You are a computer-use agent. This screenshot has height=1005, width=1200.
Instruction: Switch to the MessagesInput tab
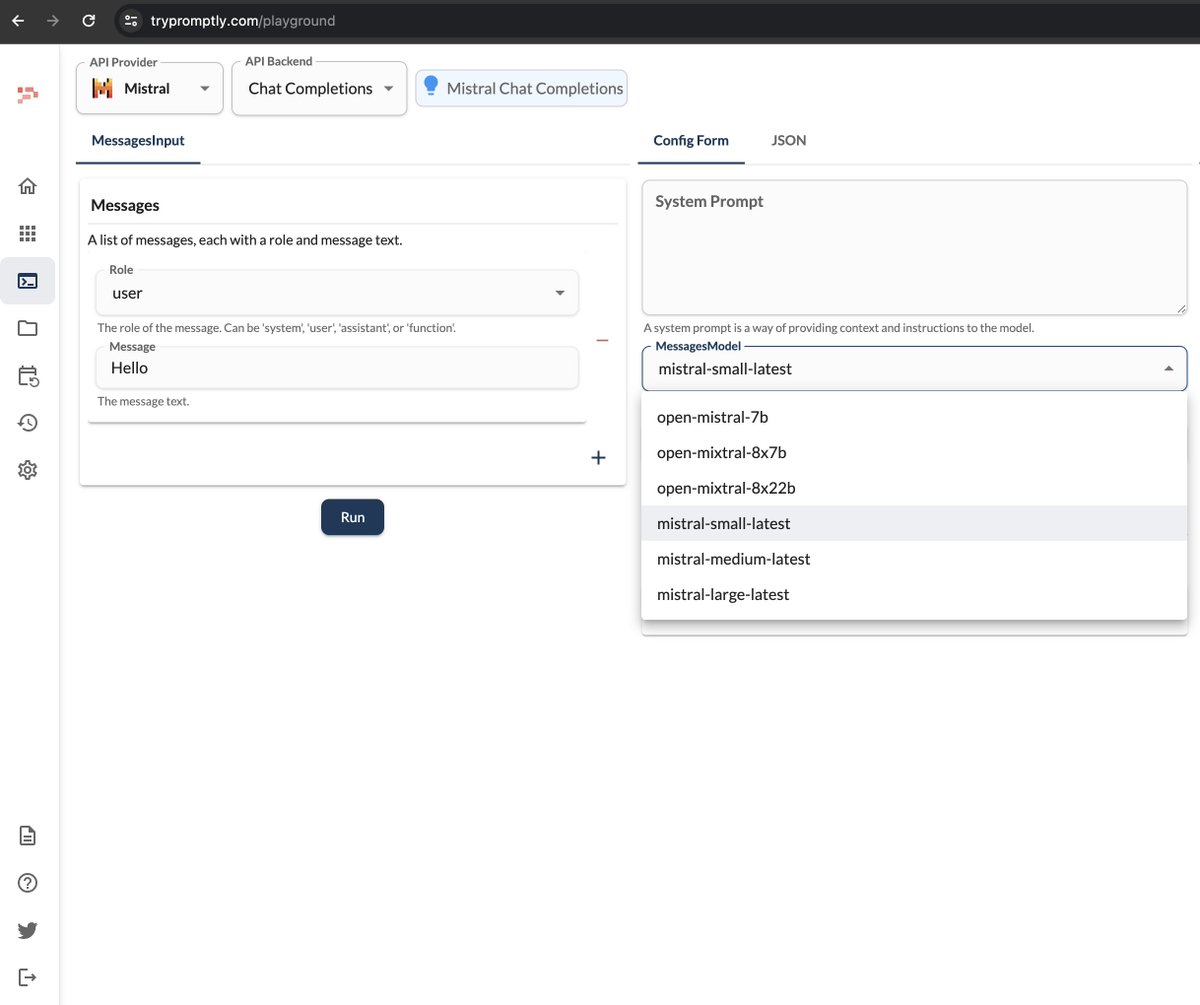[138, 141]
